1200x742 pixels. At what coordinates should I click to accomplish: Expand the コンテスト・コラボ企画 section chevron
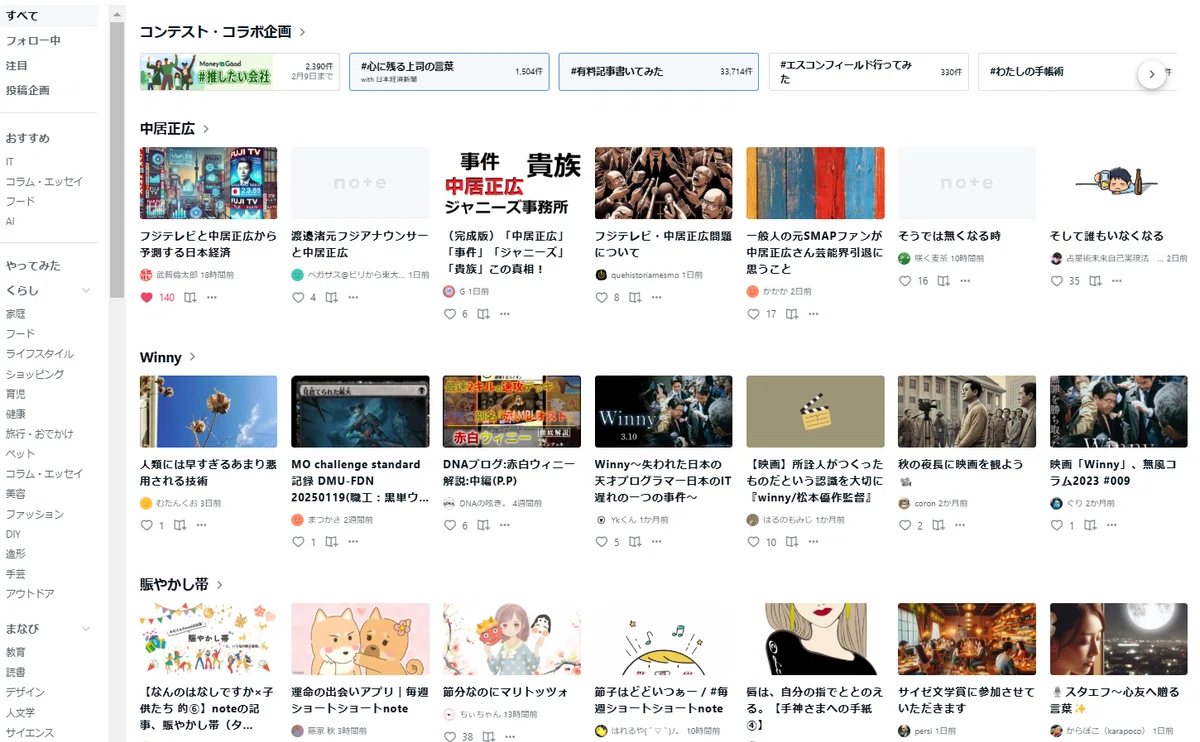303,32
